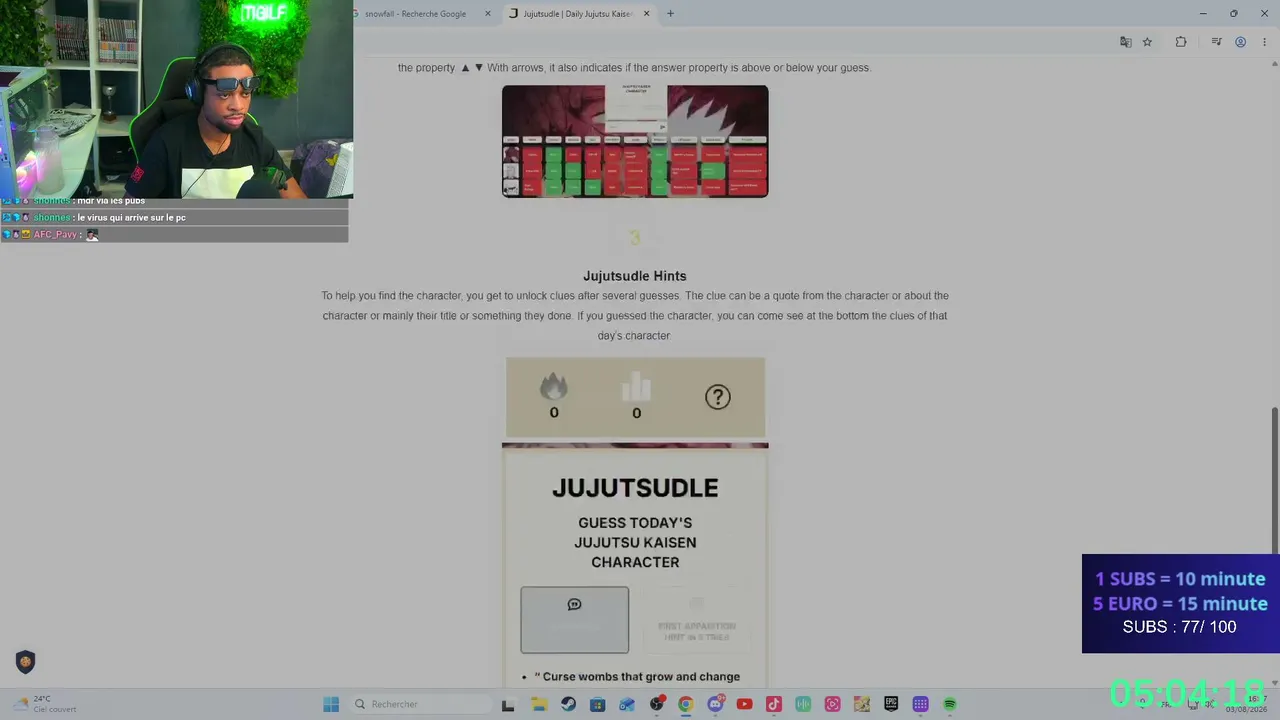Image resolution: width=1280 pixels, height=720 pixels.
Task: Click the translate page icon
Action: [1126, 42]
